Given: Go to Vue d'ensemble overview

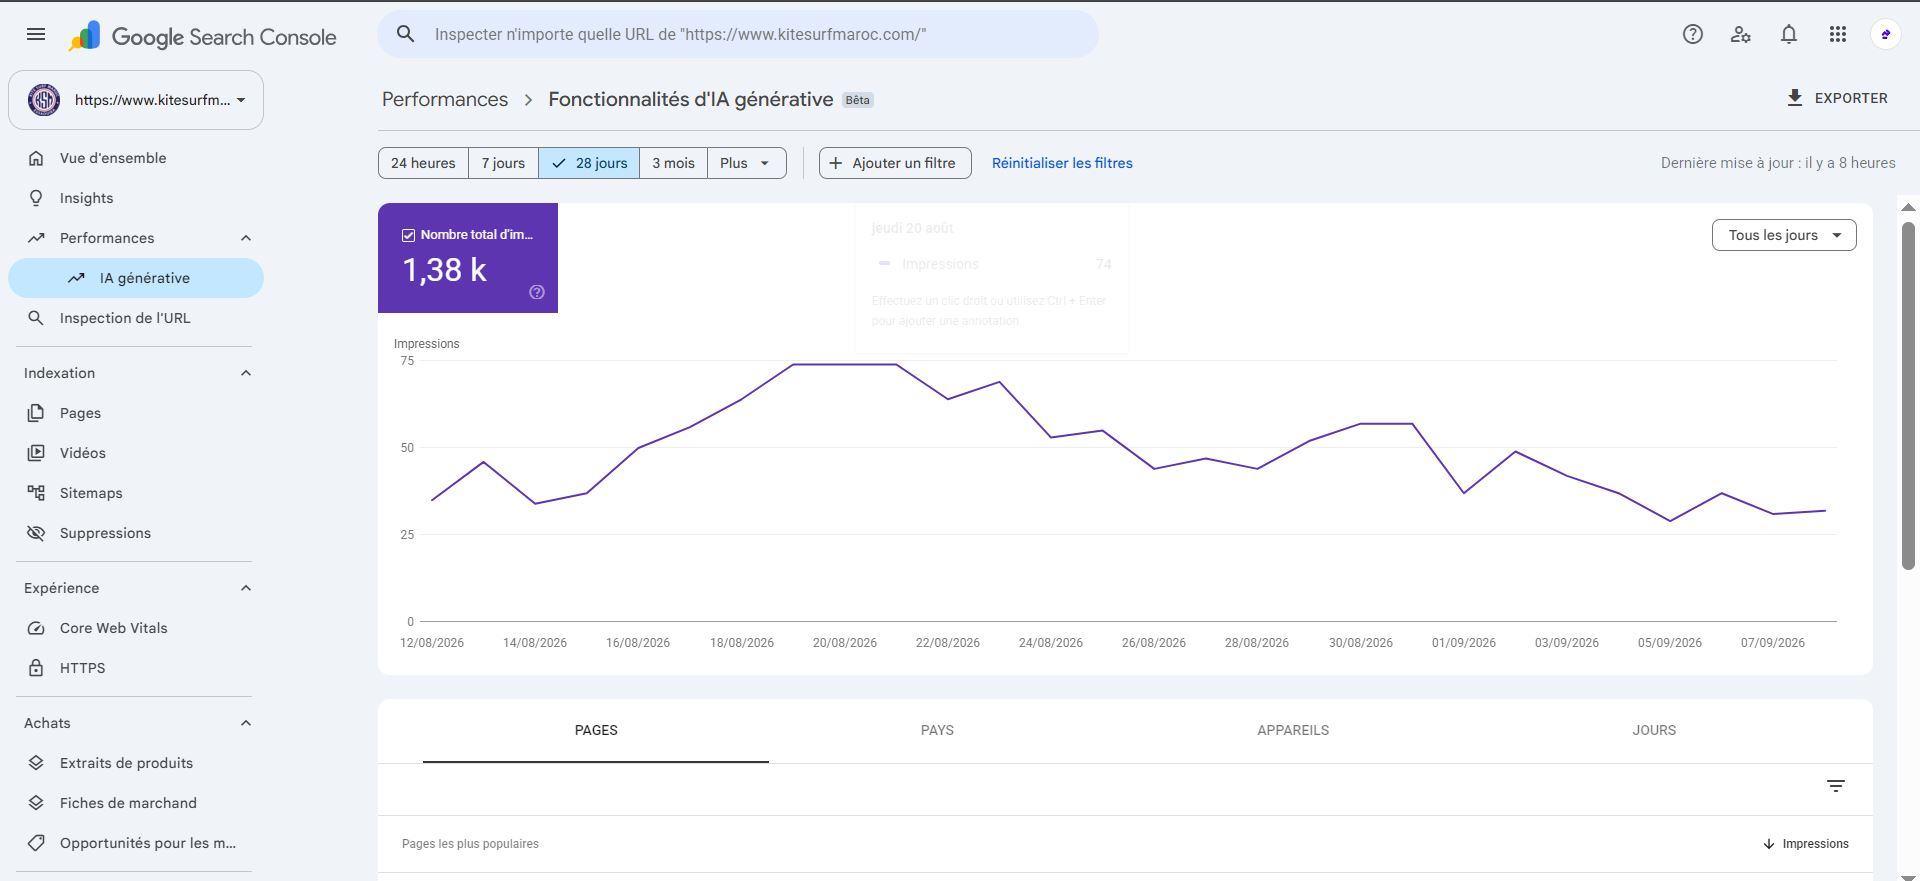Looking at the screenshot, I should coord(136,158).
